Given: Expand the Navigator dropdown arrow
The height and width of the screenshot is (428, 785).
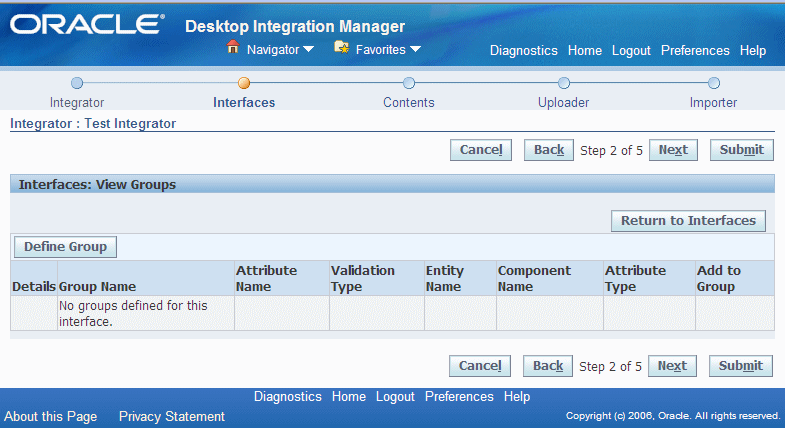Looking at the screenshot, I should (308, 49).
